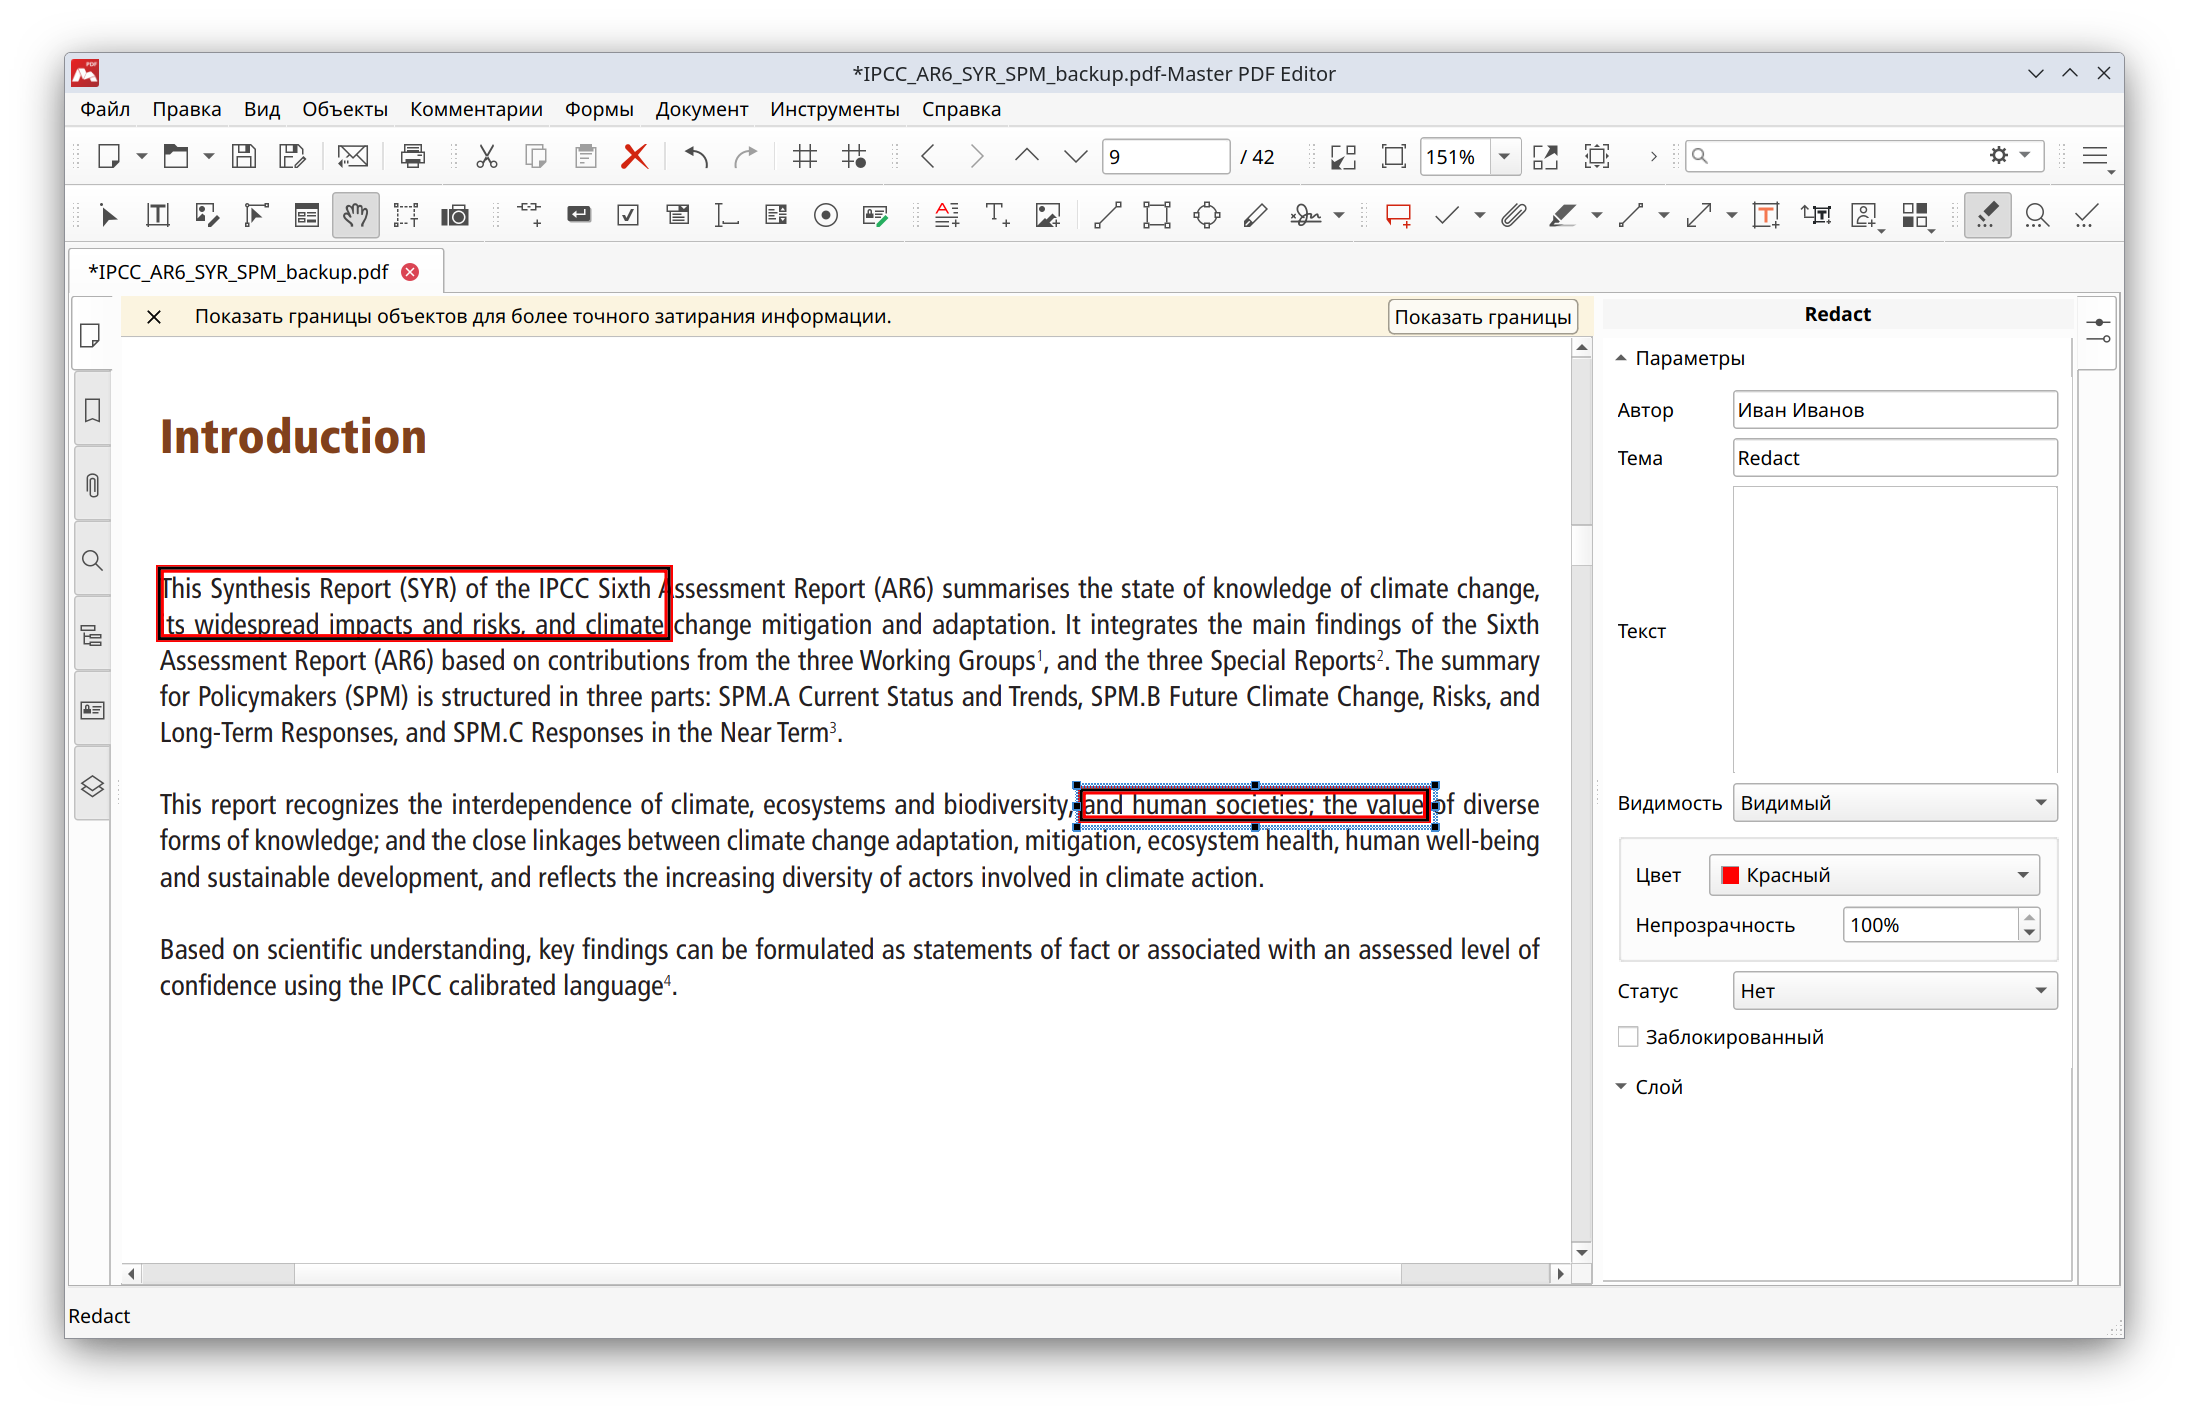
Task: Insert an image using picture icon
Action: (x=1048, y=215)
